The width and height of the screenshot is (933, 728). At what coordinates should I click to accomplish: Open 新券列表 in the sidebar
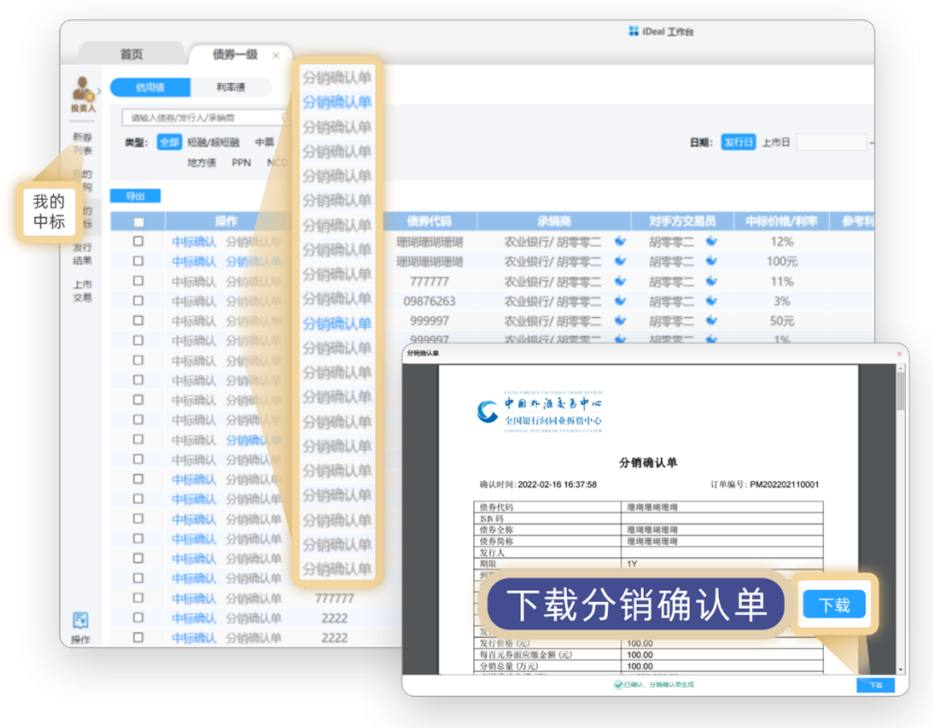tap(82, 143)
